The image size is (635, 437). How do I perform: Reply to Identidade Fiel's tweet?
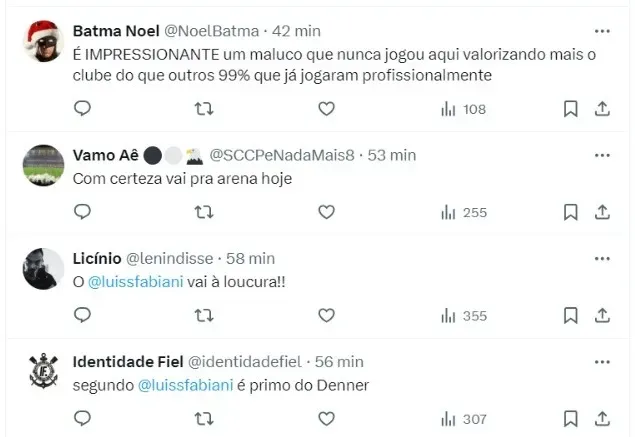[x=83, y=419]
